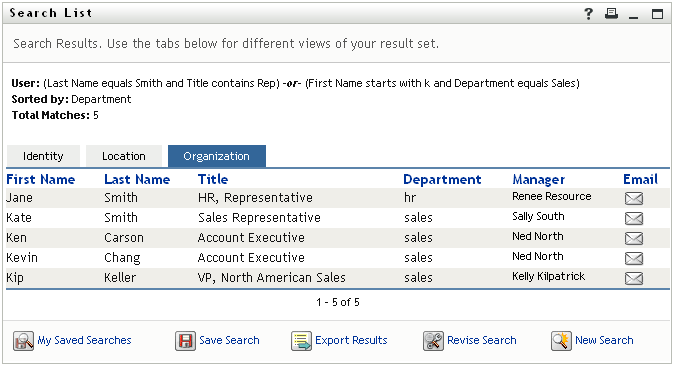Email Jane Smith via envelope icon
Screen dimensions: 674x366
[x=634, y=198]
